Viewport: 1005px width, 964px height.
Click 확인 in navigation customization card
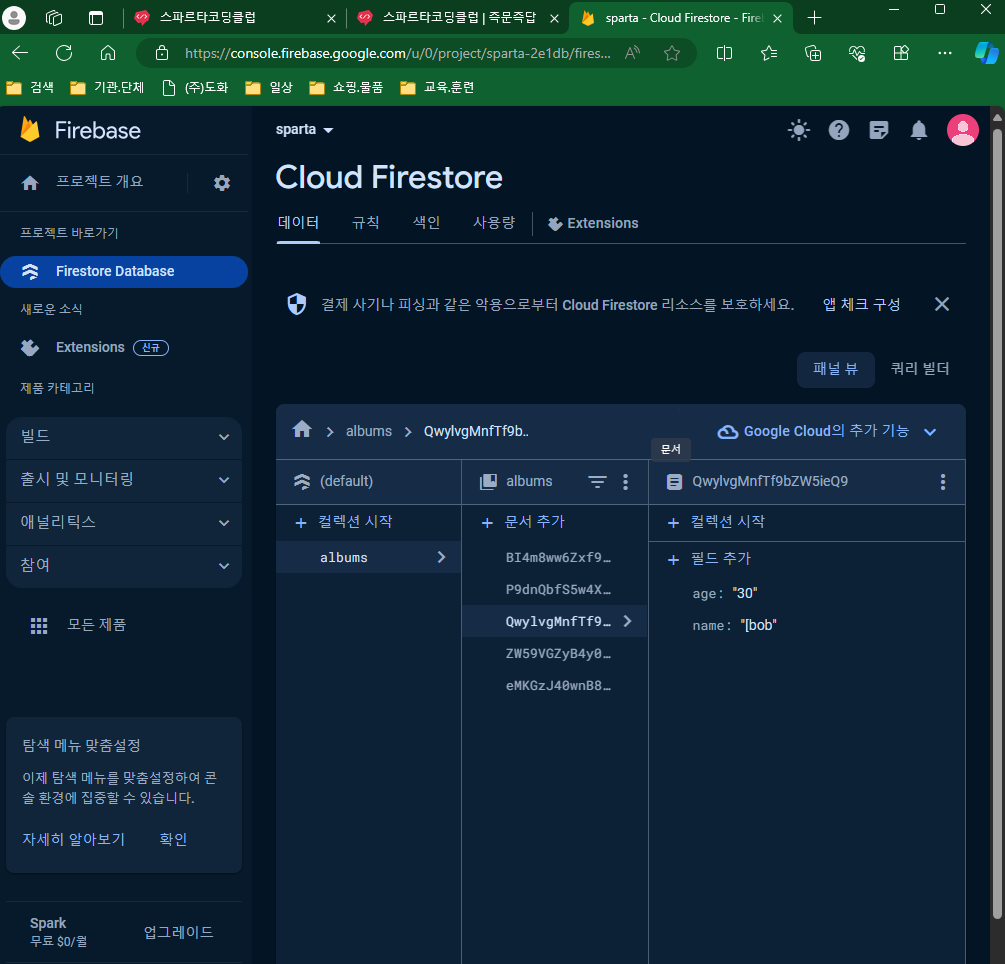(x=173, y=840)
